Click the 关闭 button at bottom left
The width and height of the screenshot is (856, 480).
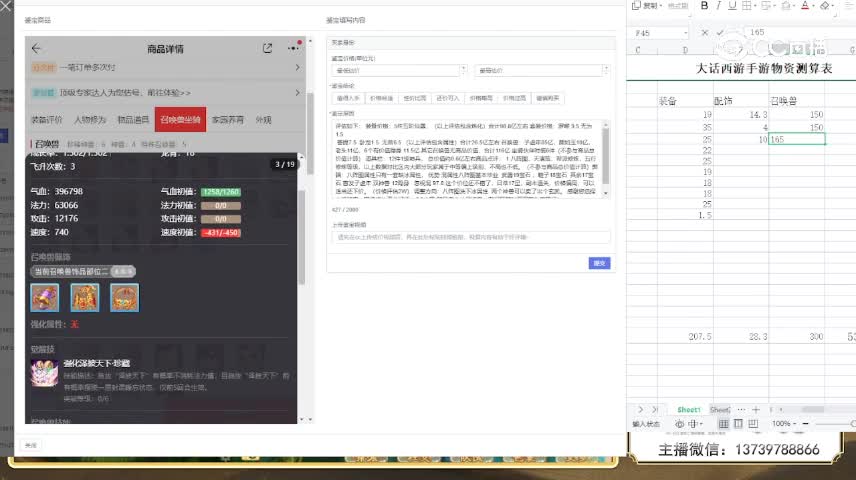[x=31, y=445]
